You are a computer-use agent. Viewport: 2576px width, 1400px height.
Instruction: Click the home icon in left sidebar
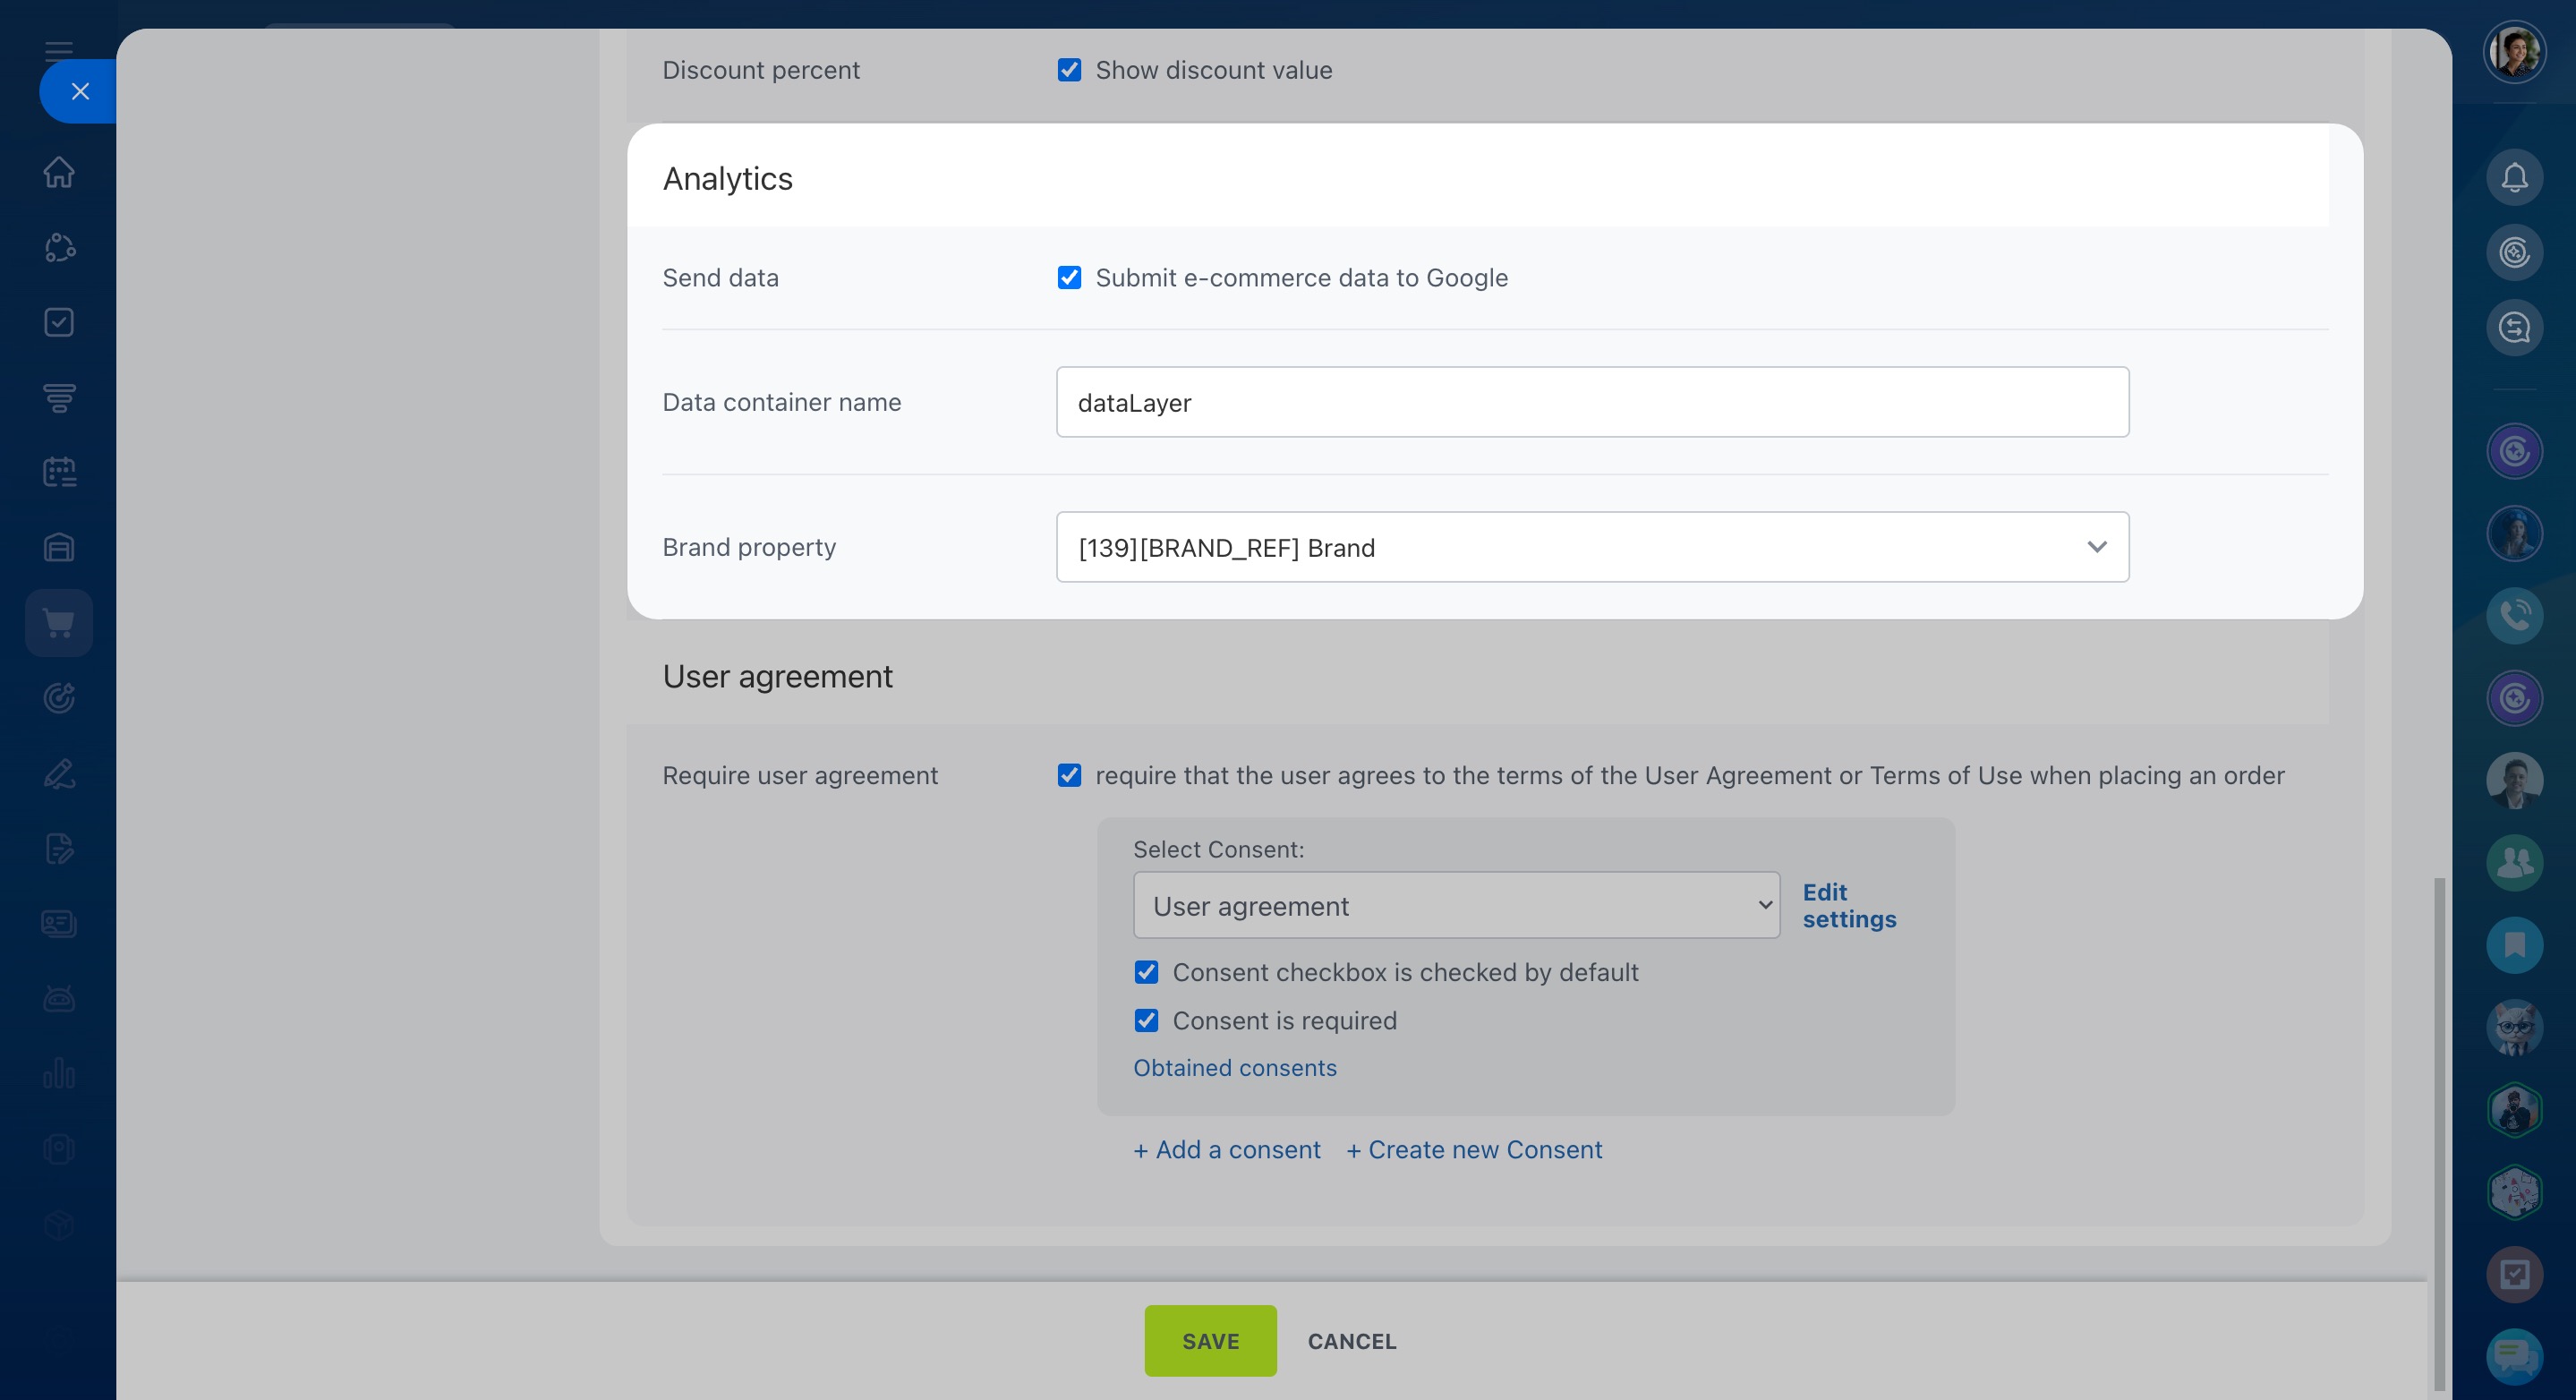click(59, 172)
